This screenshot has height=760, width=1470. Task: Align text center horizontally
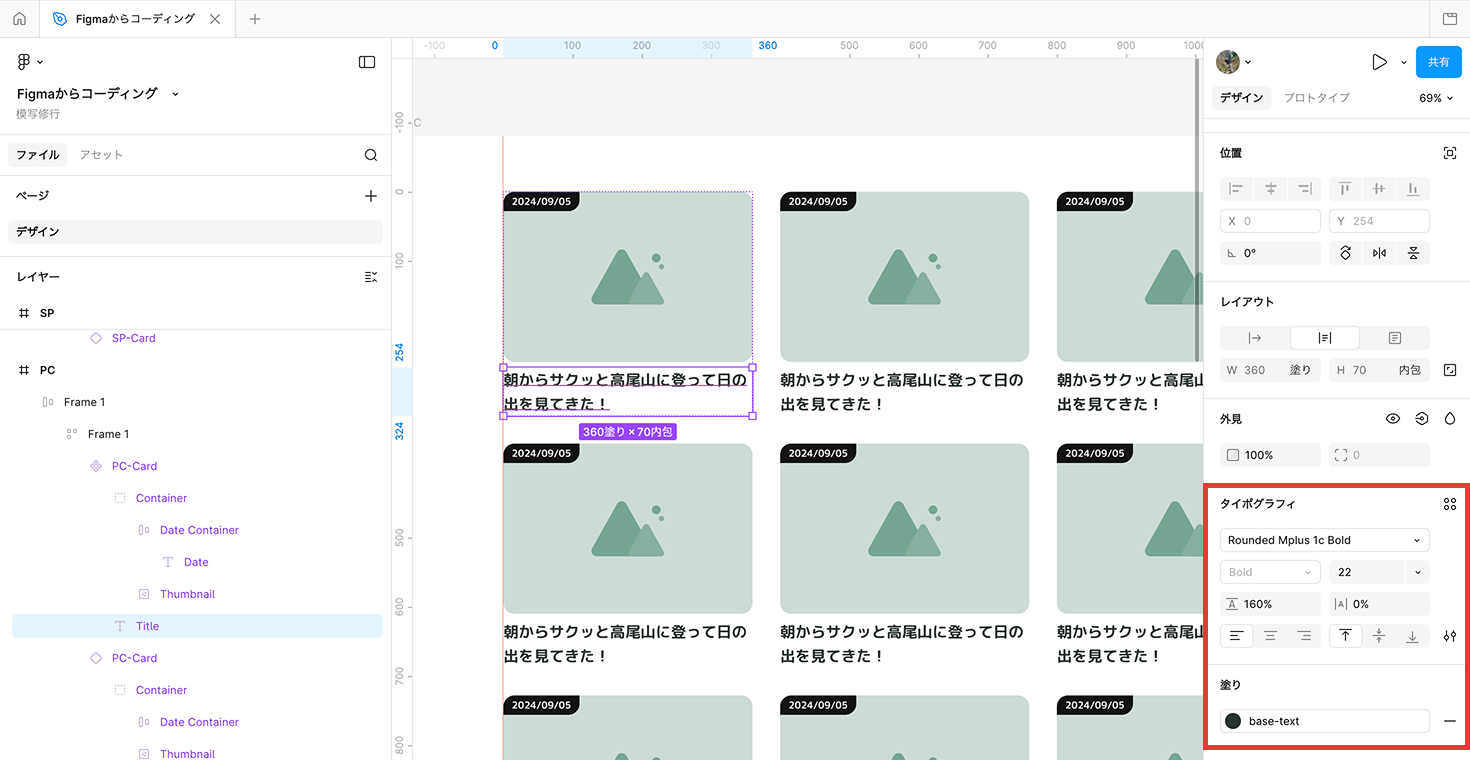[1271, 636]
